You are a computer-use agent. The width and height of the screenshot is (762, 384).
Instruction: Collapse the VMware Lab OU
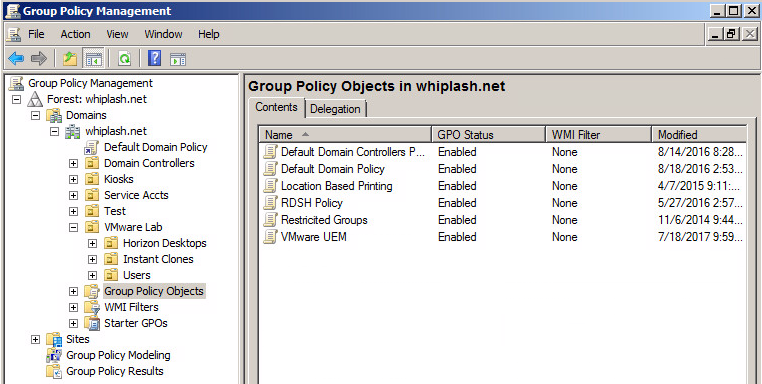(73, 227)
